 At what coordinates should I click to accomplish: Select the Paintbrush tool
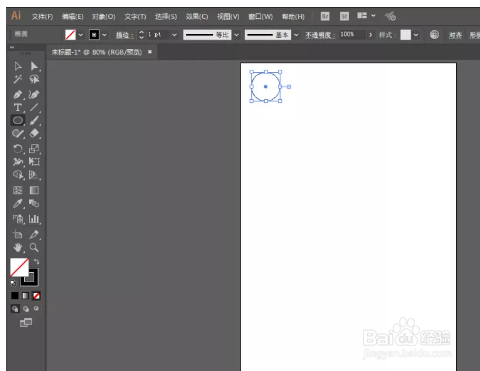34,120
